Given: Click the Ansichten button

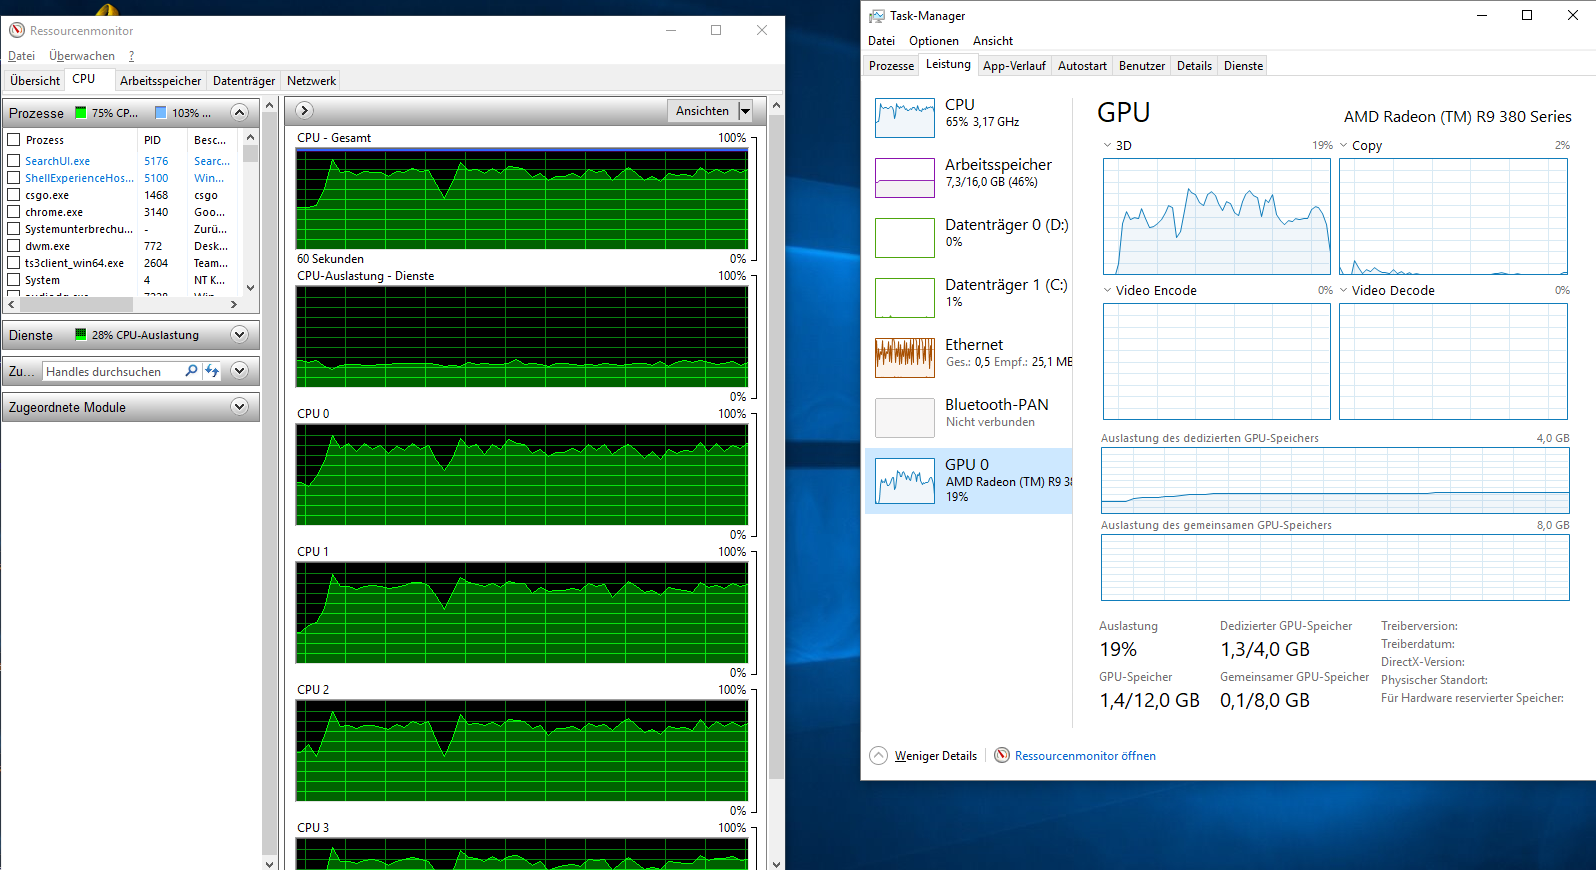Looking at the screenshot, I should coord(702,111).
